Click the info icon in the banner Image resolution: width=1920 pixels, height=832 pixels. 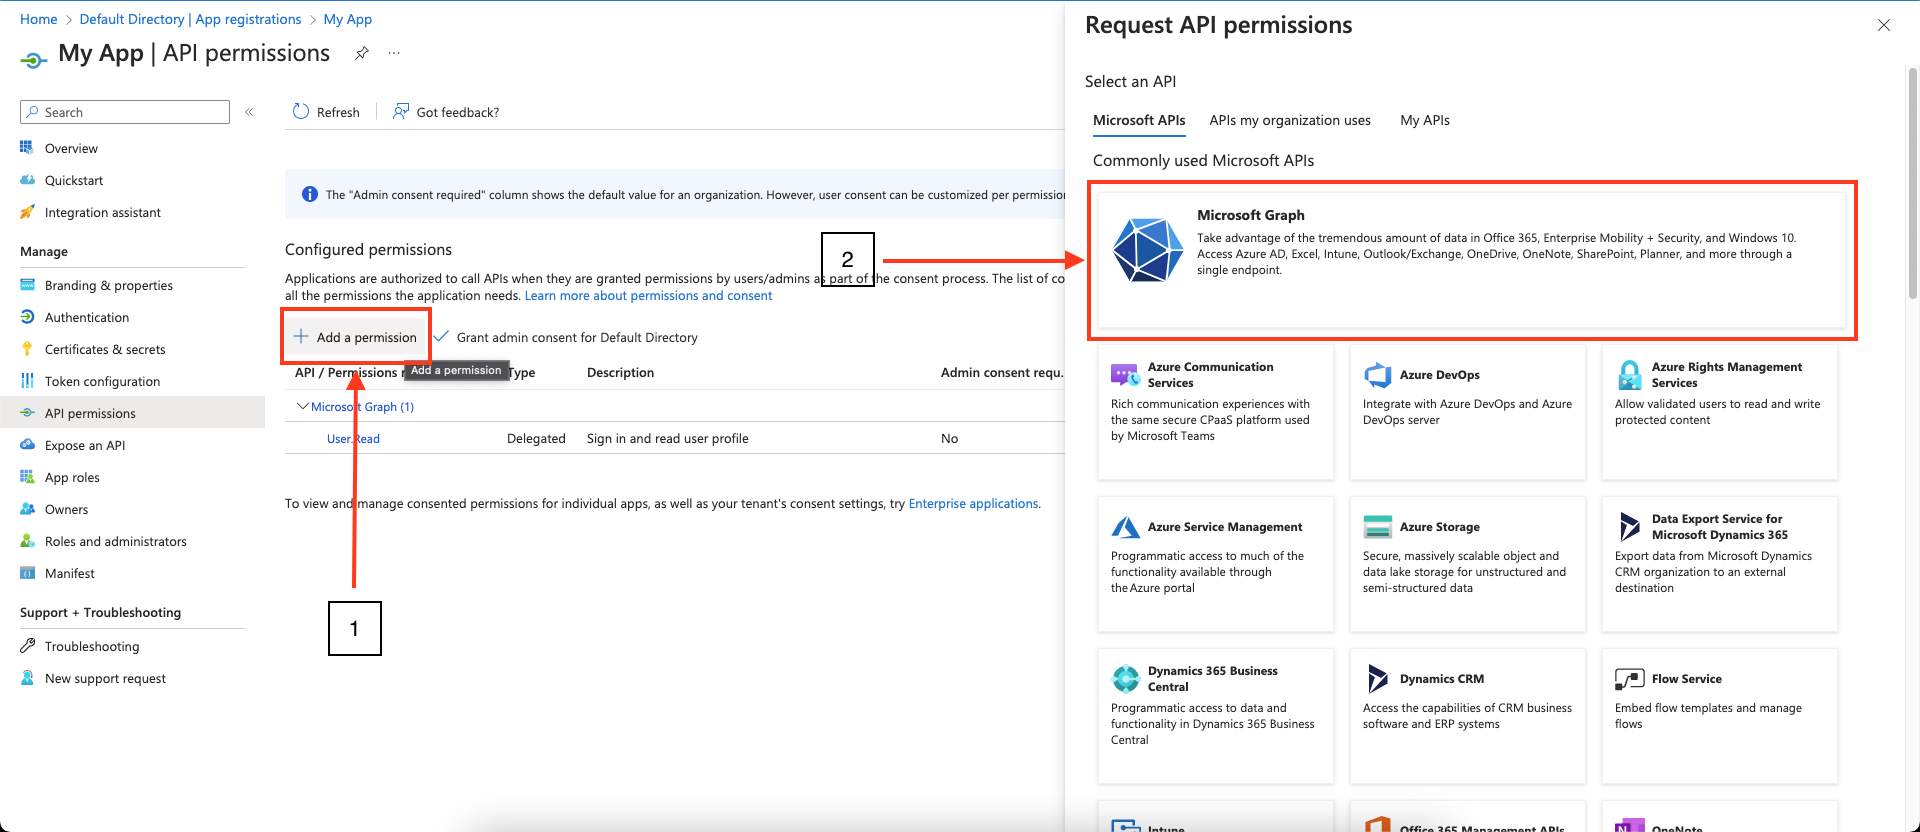310,194
